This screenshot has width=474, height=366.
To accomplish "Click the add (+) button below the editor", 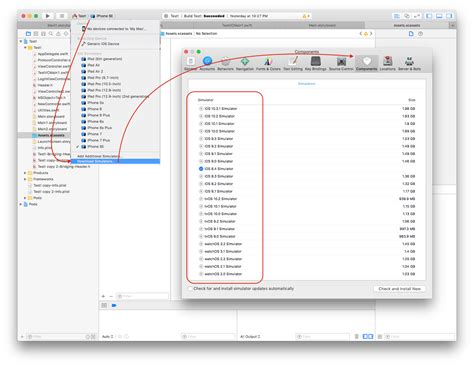I will pos(103,296).
